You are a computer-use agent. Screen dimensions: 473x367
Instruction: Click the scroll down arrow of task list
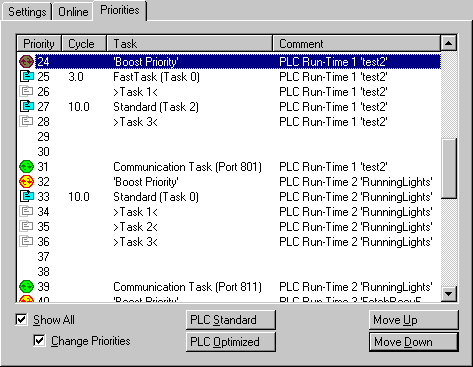tap(449, 294)
